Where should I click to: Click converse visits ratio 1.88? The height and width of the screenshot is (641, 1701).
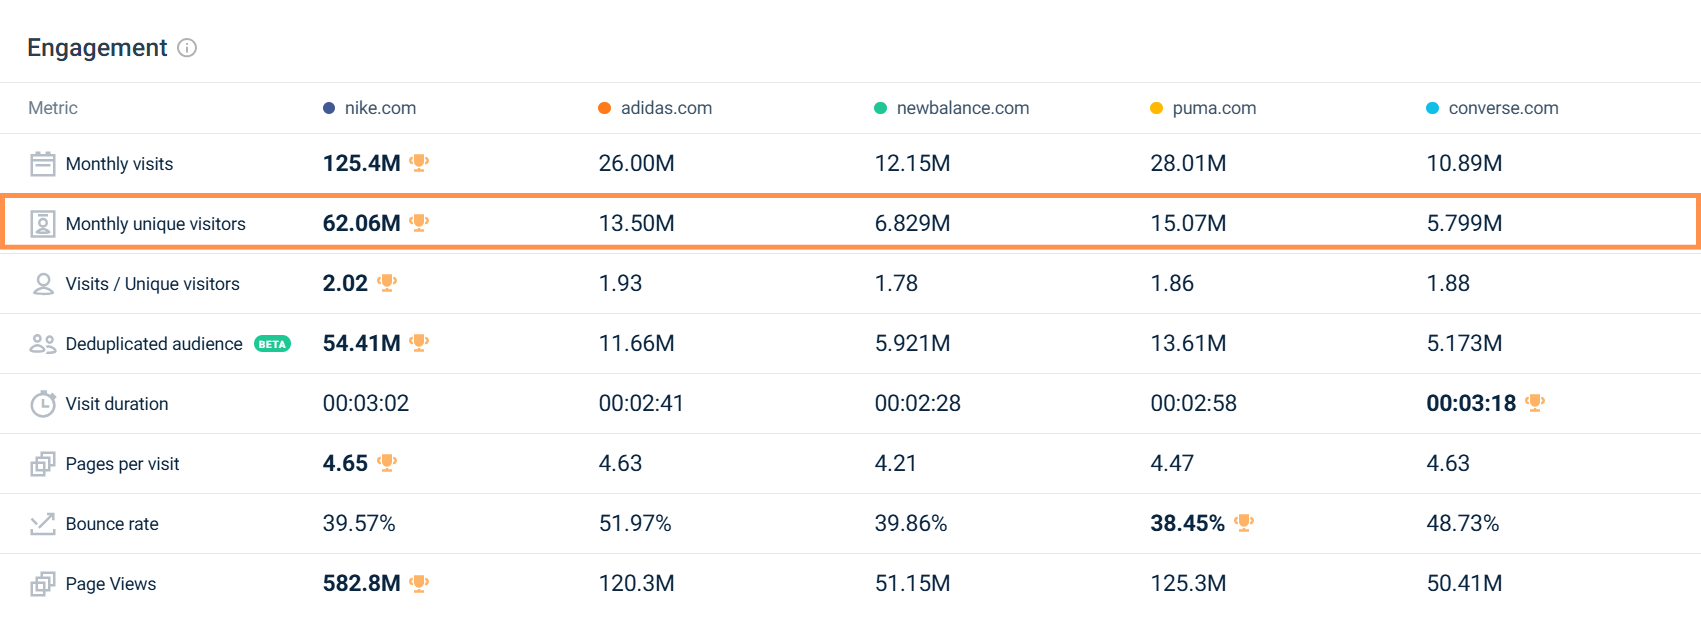(1448, 283)
